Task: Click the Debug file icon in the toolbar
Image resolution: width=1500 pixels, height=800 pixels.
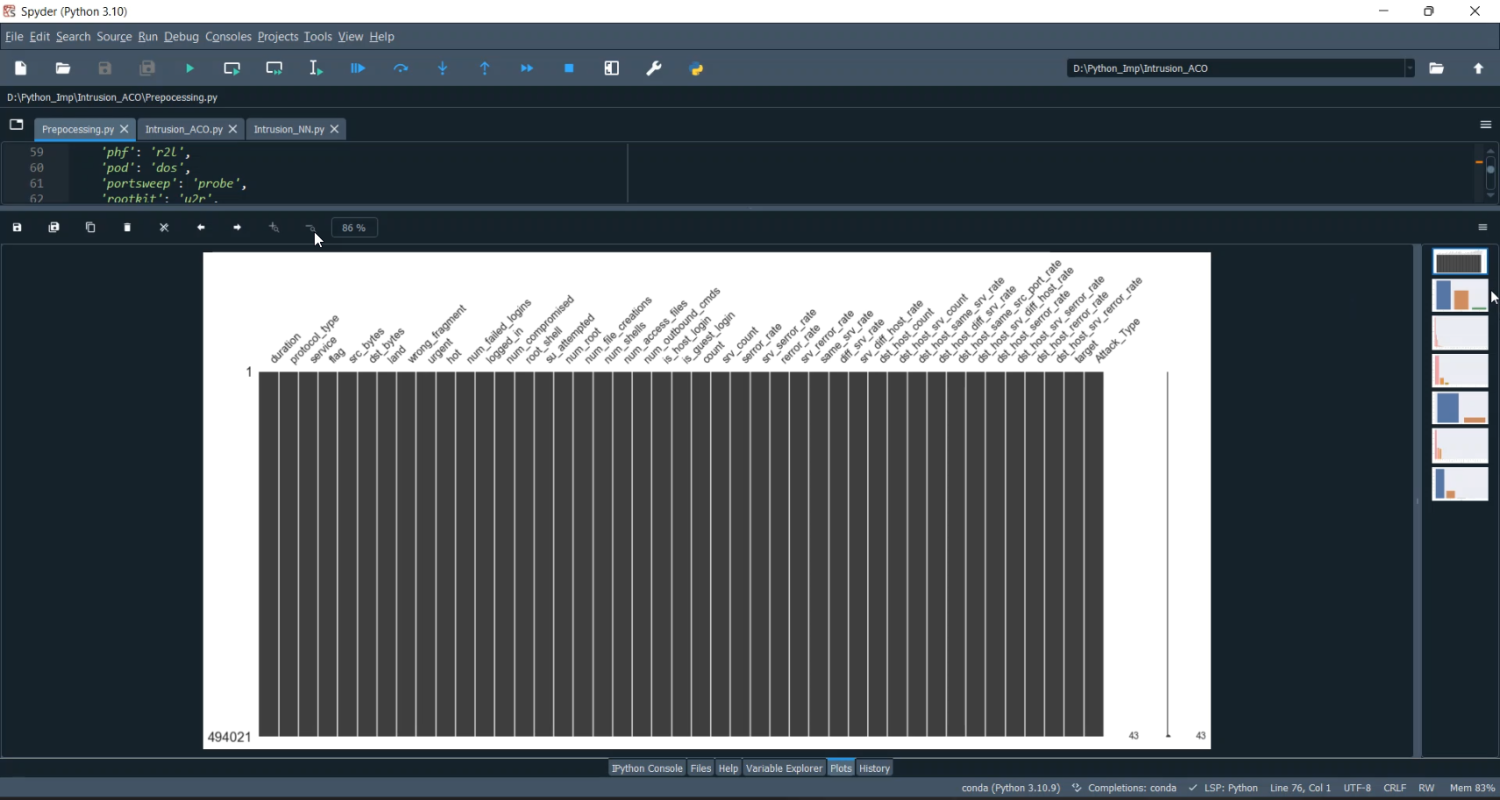Action: point(358,69)
